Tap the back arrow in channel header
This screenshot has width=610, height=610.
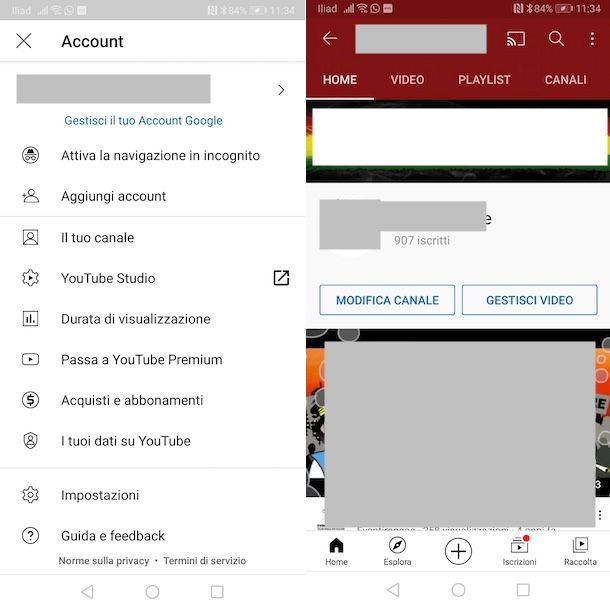click(330, 39)
